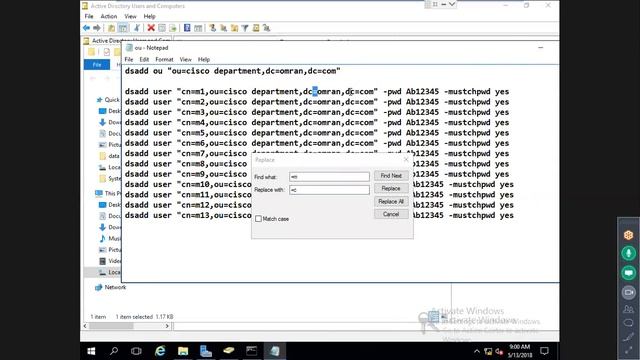
Task: Select Quick access in File Explorer pane
Action: 108,100
